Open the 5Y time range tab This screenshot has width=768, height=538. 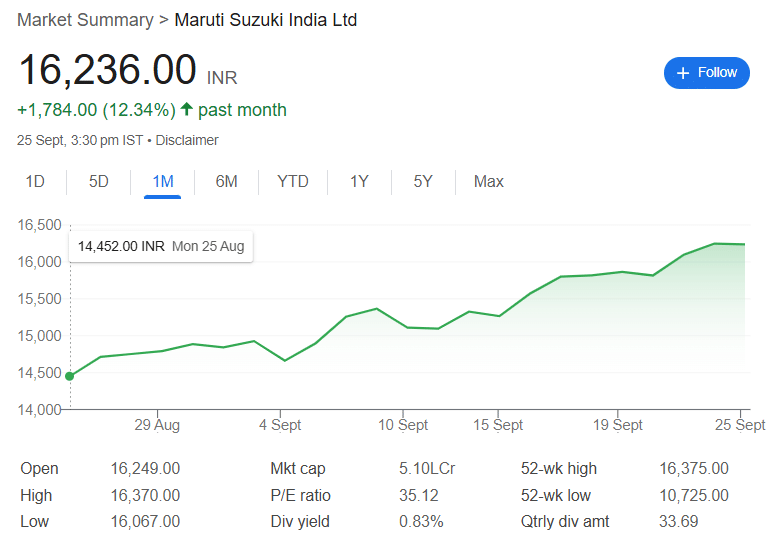tap(423, 182)
